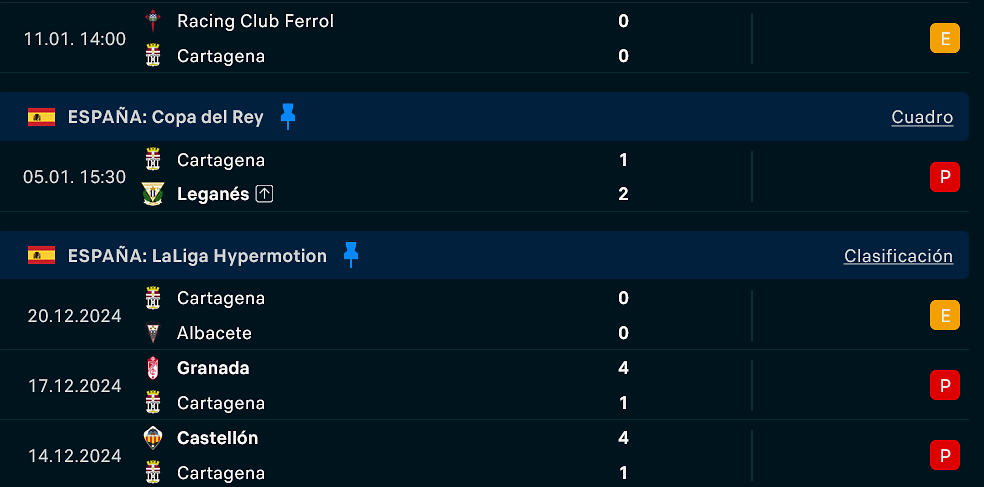Viewport: 984px width, 487px height.
Task: Click the Leganés advancing arrow icon
Action: click(x=264, y=195)
